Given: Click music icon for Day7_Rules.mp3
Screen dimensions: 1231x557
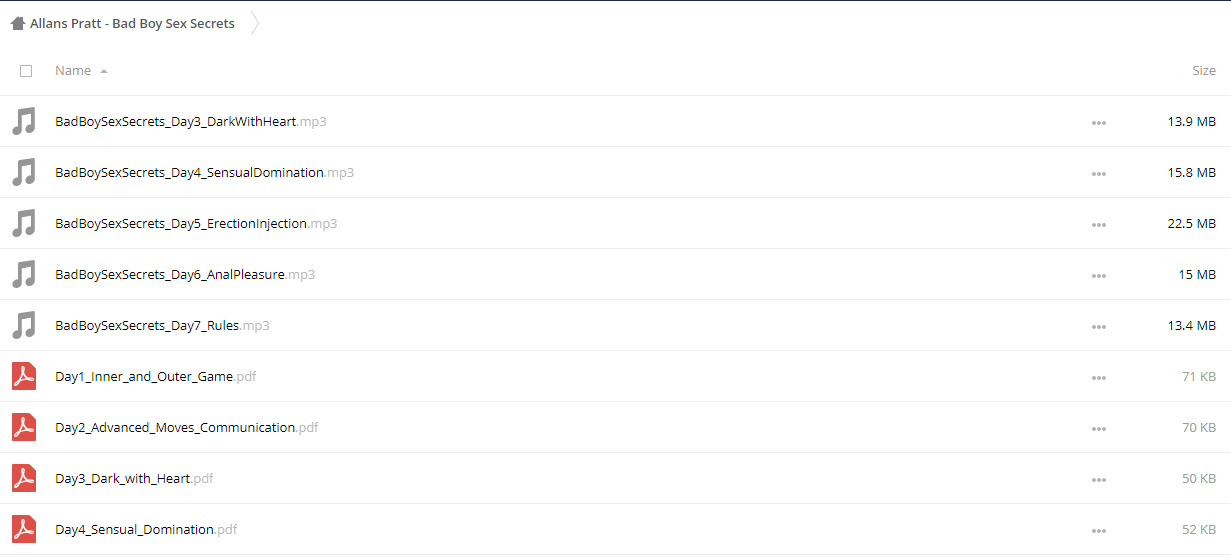Looking at the screenshot, I should tap(24, 325).
